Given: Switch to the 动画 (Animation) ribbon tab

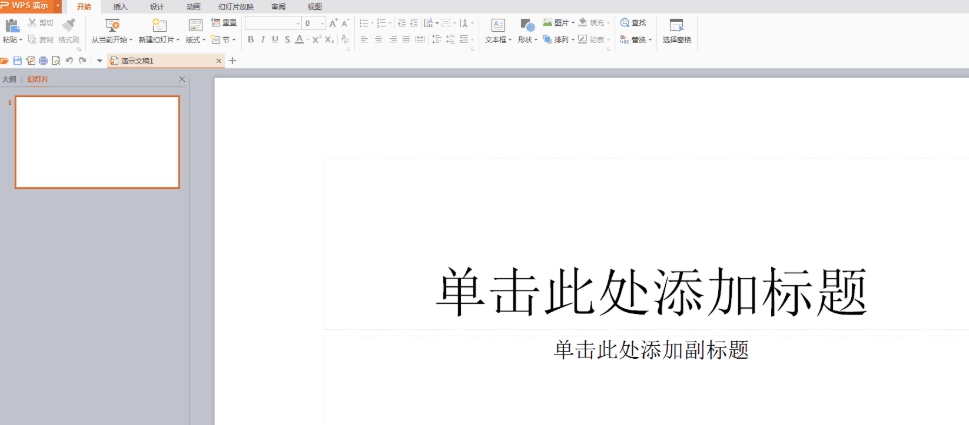Looking at the screenshot, I should point(193,7).
